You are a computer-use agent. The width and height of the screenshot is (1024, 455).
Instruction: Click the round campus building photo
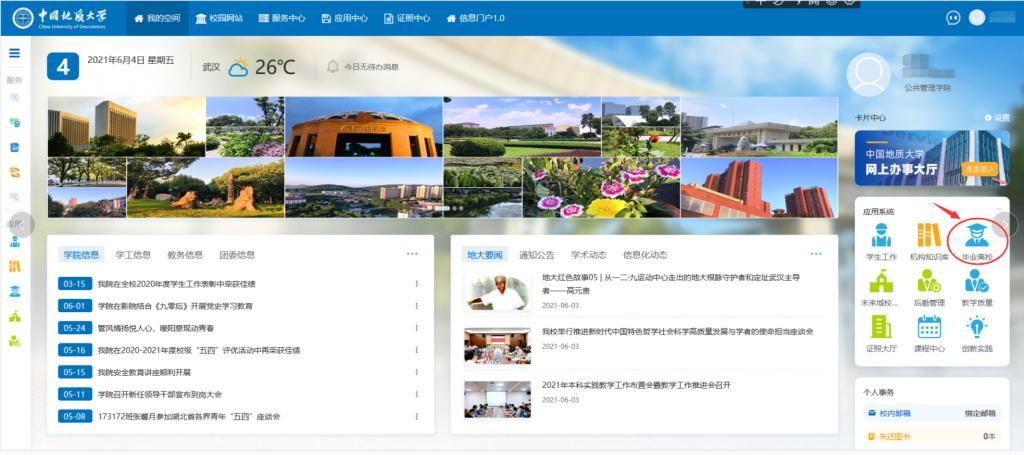click(x=363, y=128)
